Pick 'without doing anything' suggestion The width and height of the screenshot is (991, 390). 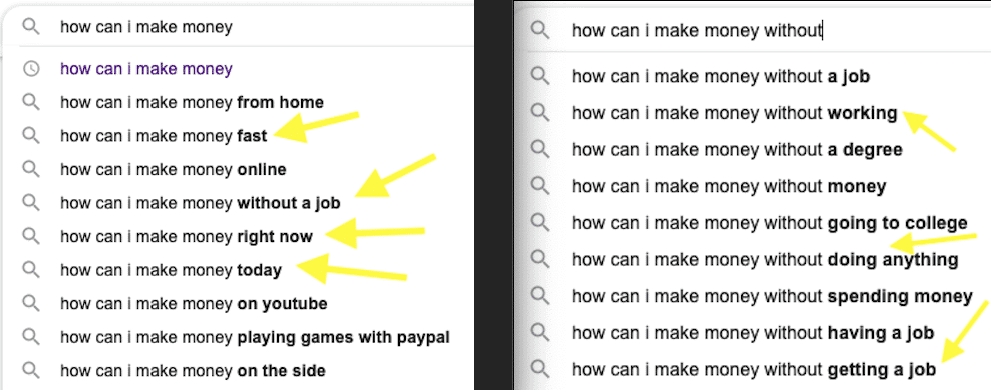[x=765, y=259]
